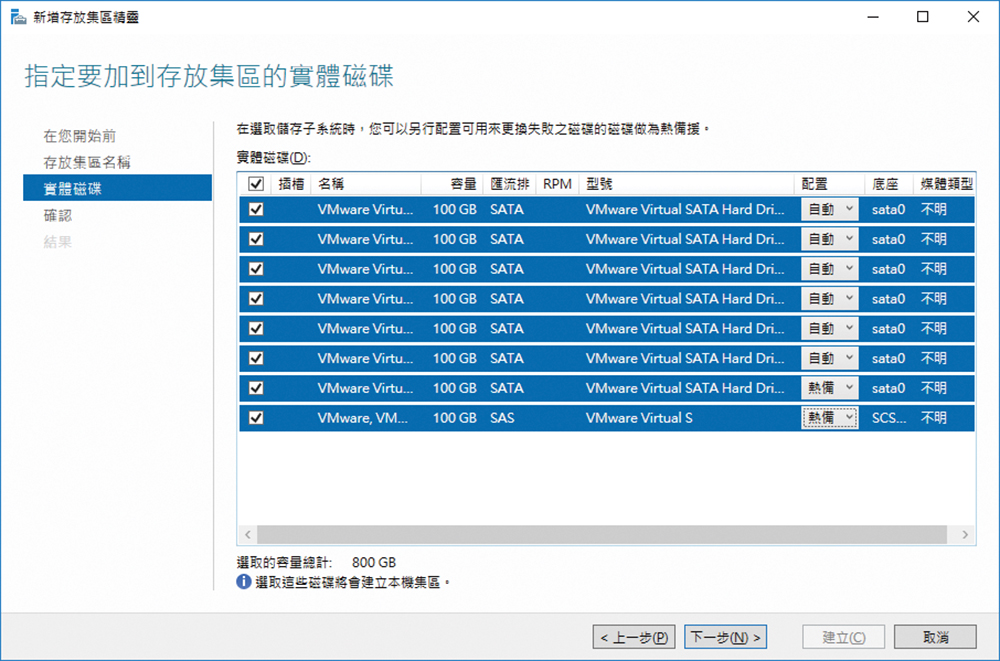
Task: Go to the 在您開始前 wizard step
Action: (80, 136)
